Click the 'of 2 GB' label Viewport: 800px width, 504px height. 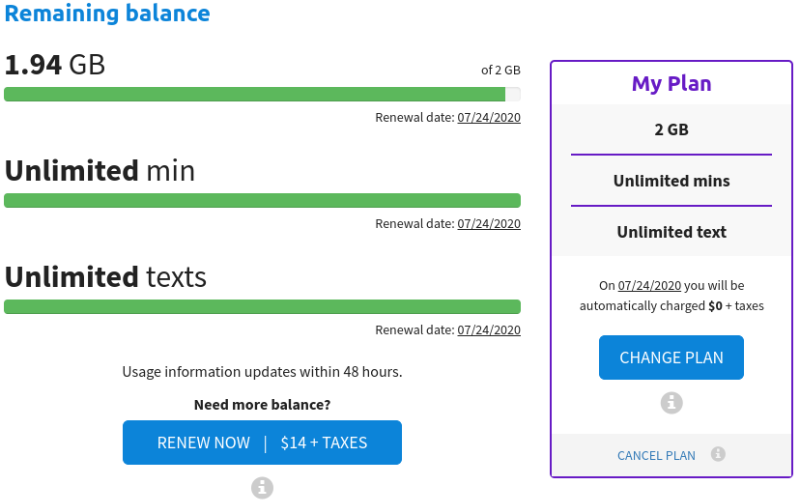(501, 70)
